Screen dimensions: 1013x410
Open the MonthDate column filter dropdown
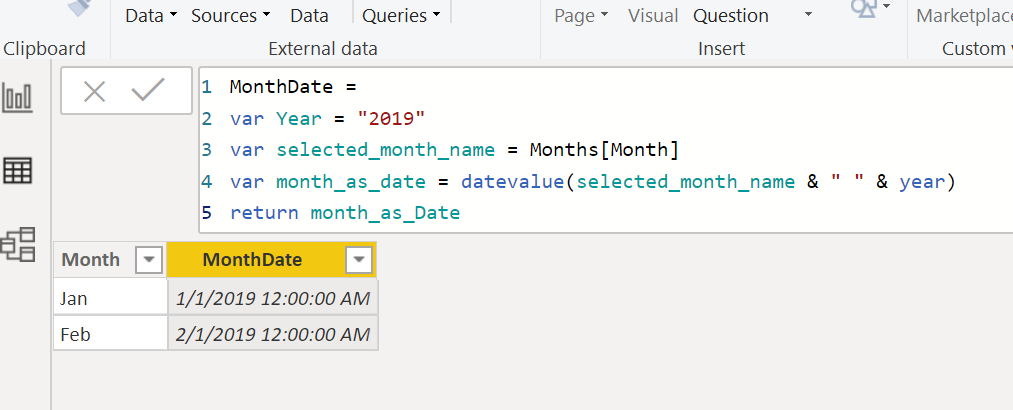pyautogui.click(x=359, y=260)
